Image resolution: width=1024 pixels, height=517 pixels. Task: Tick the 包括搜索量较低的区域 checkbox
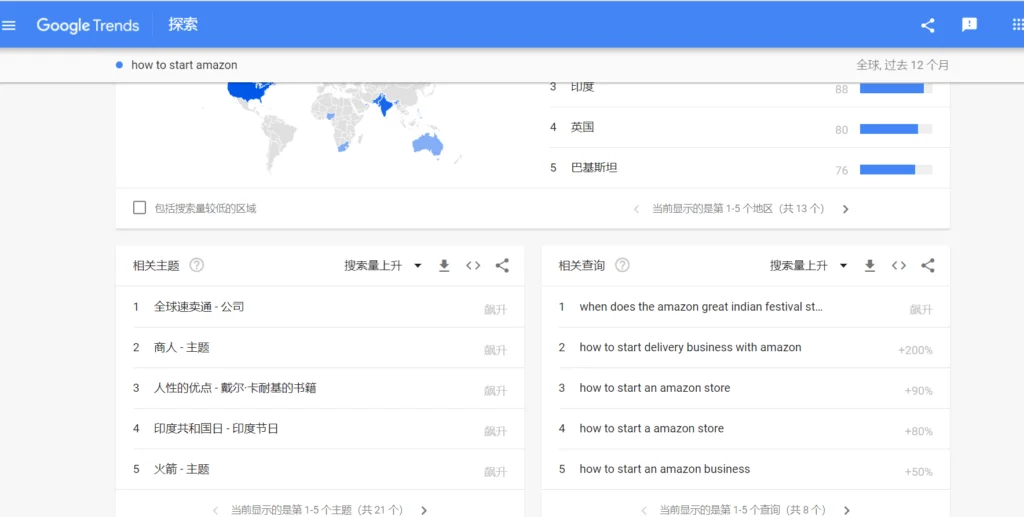(139, 208)
